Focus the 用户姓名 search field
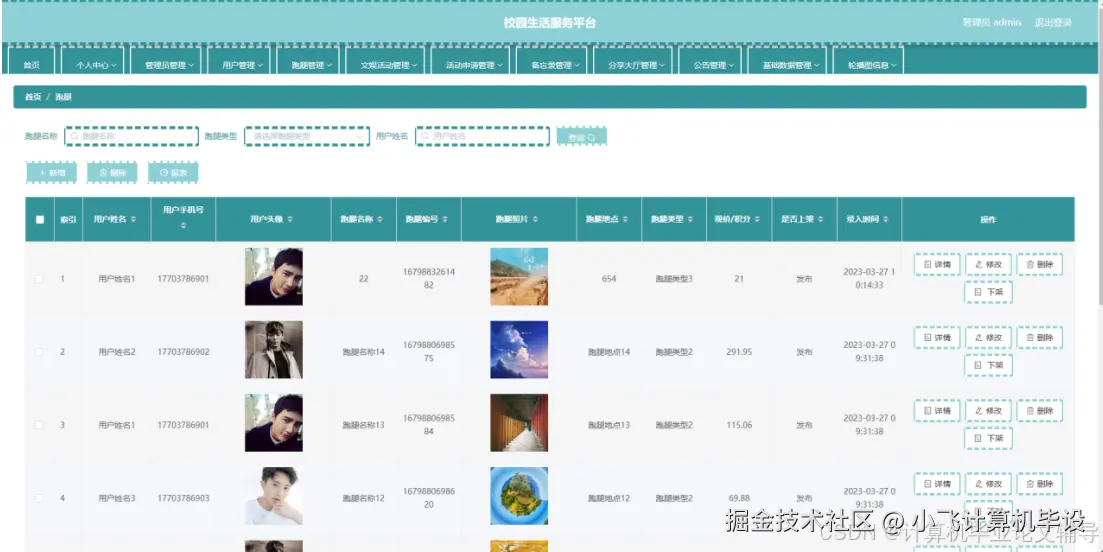 pos(482,136)
